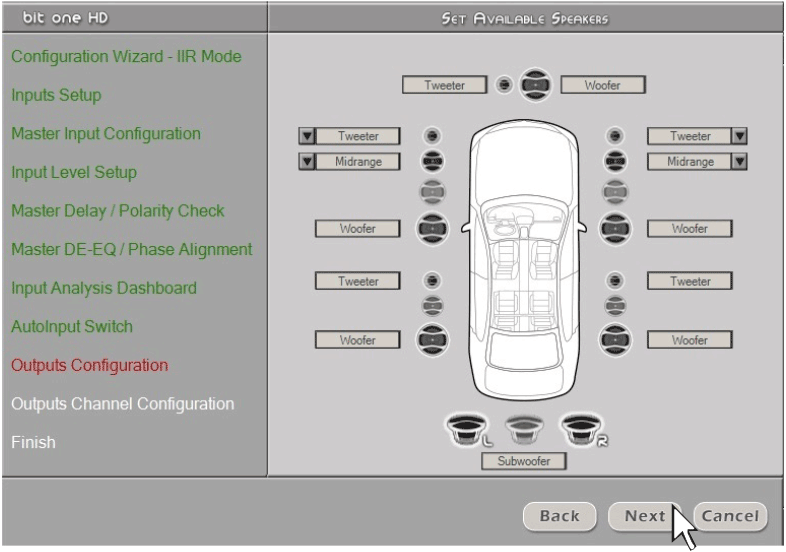Viewport: 786px width, 552px height.
Task: Open Input Analysis Dashboard step
Action: point(104,288)
